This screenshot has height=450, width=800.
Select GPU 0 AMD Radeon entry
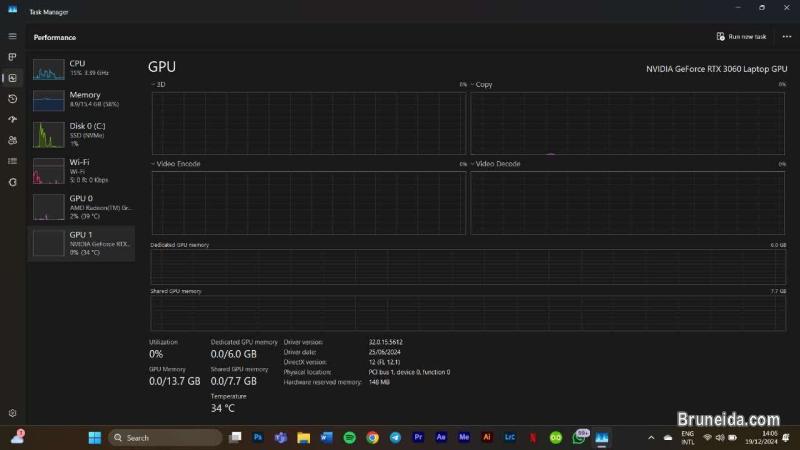81,204
